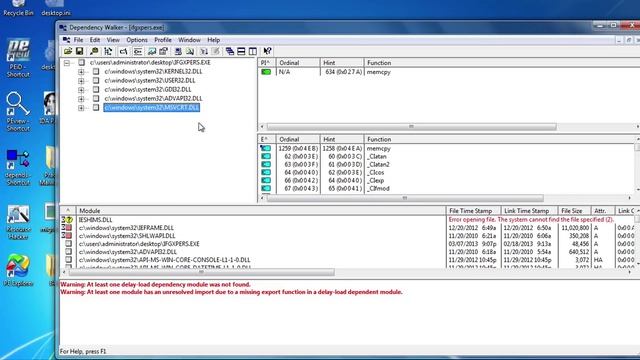Expand the GDI32.DLL tree node

[x=81, y=90]
